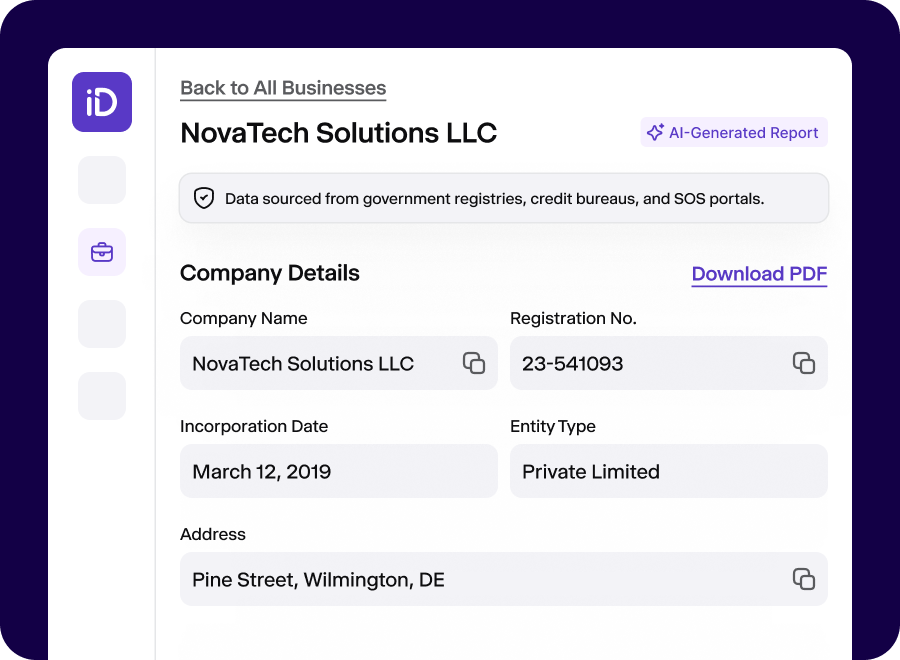This screenshot has width=900, height=660.
Task: Click the purple iD logo in the sidebar
Action: (x=101, y=102)
